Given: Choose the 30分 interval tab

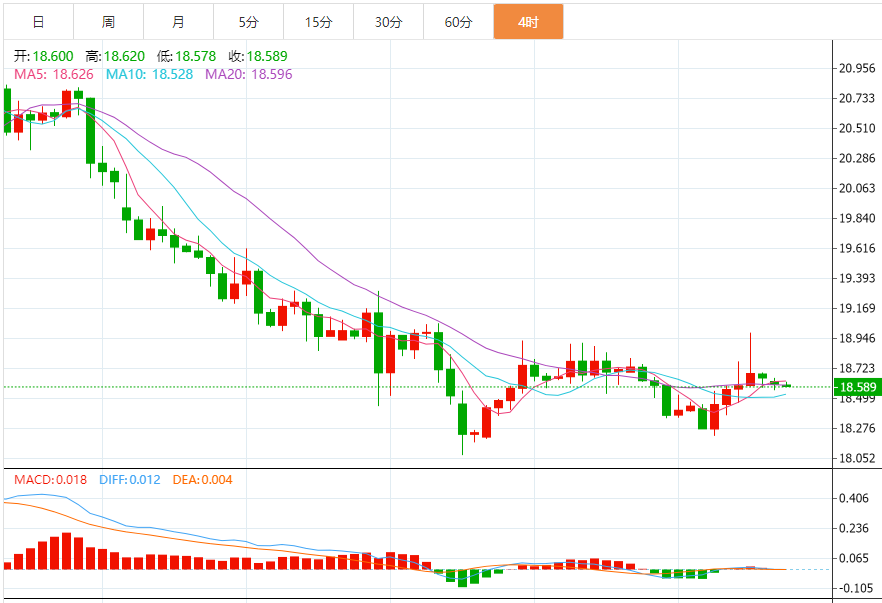Looking at the screenshot, I should [x=389, y=22].
